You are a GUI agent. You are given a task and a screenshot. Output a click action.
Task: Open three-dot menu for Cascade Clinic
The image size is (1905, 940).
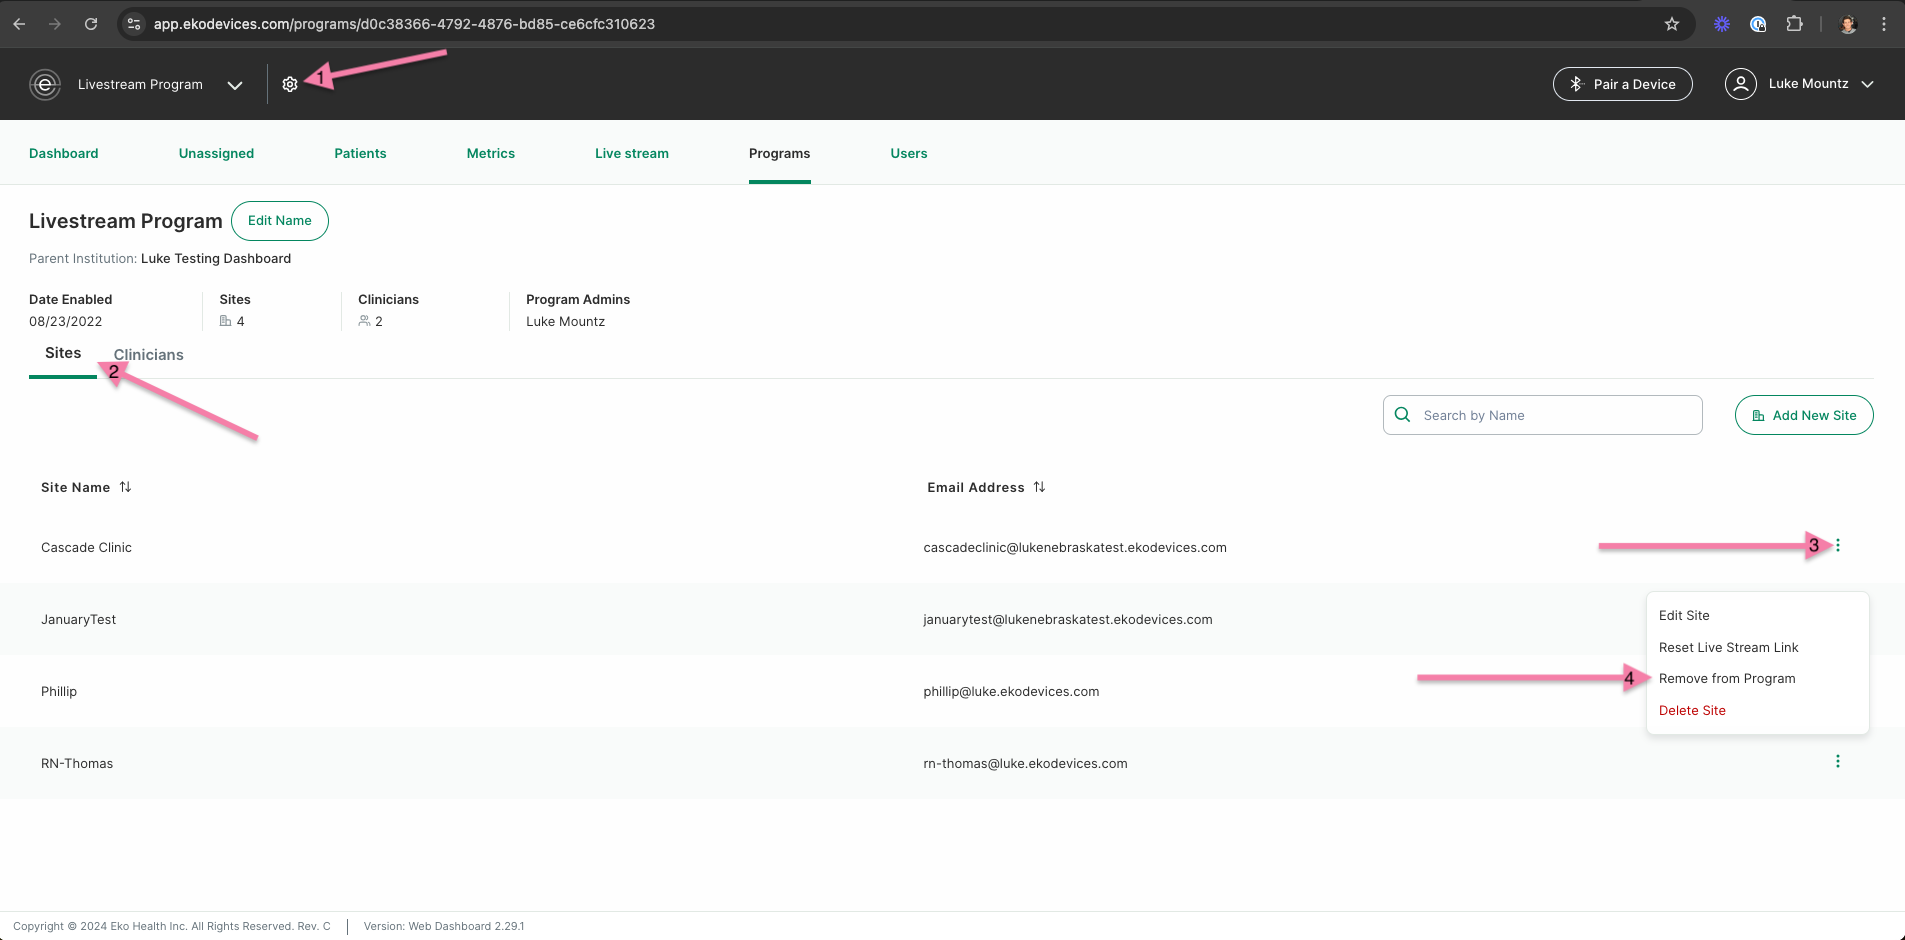pyautogui.click(x=1838, y=546)
